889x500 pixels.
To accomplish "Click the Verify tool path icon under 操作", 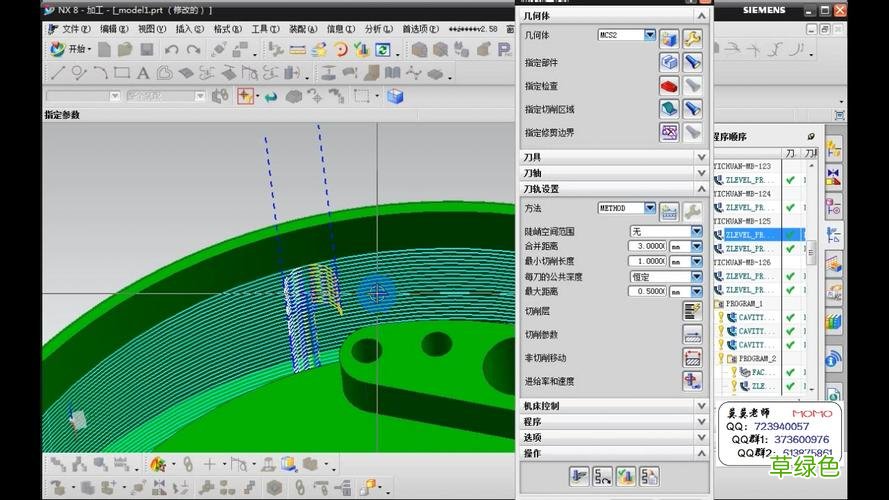I will point(627,475).
